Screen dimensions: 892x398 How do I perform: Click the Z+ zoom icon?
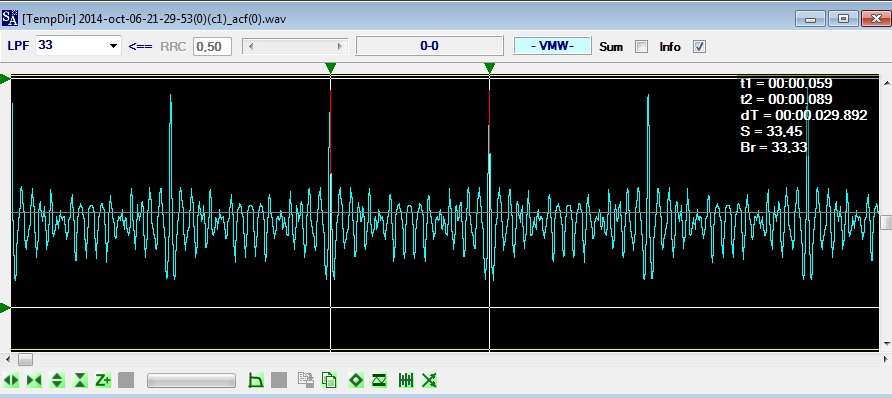(x=103, y=380)
